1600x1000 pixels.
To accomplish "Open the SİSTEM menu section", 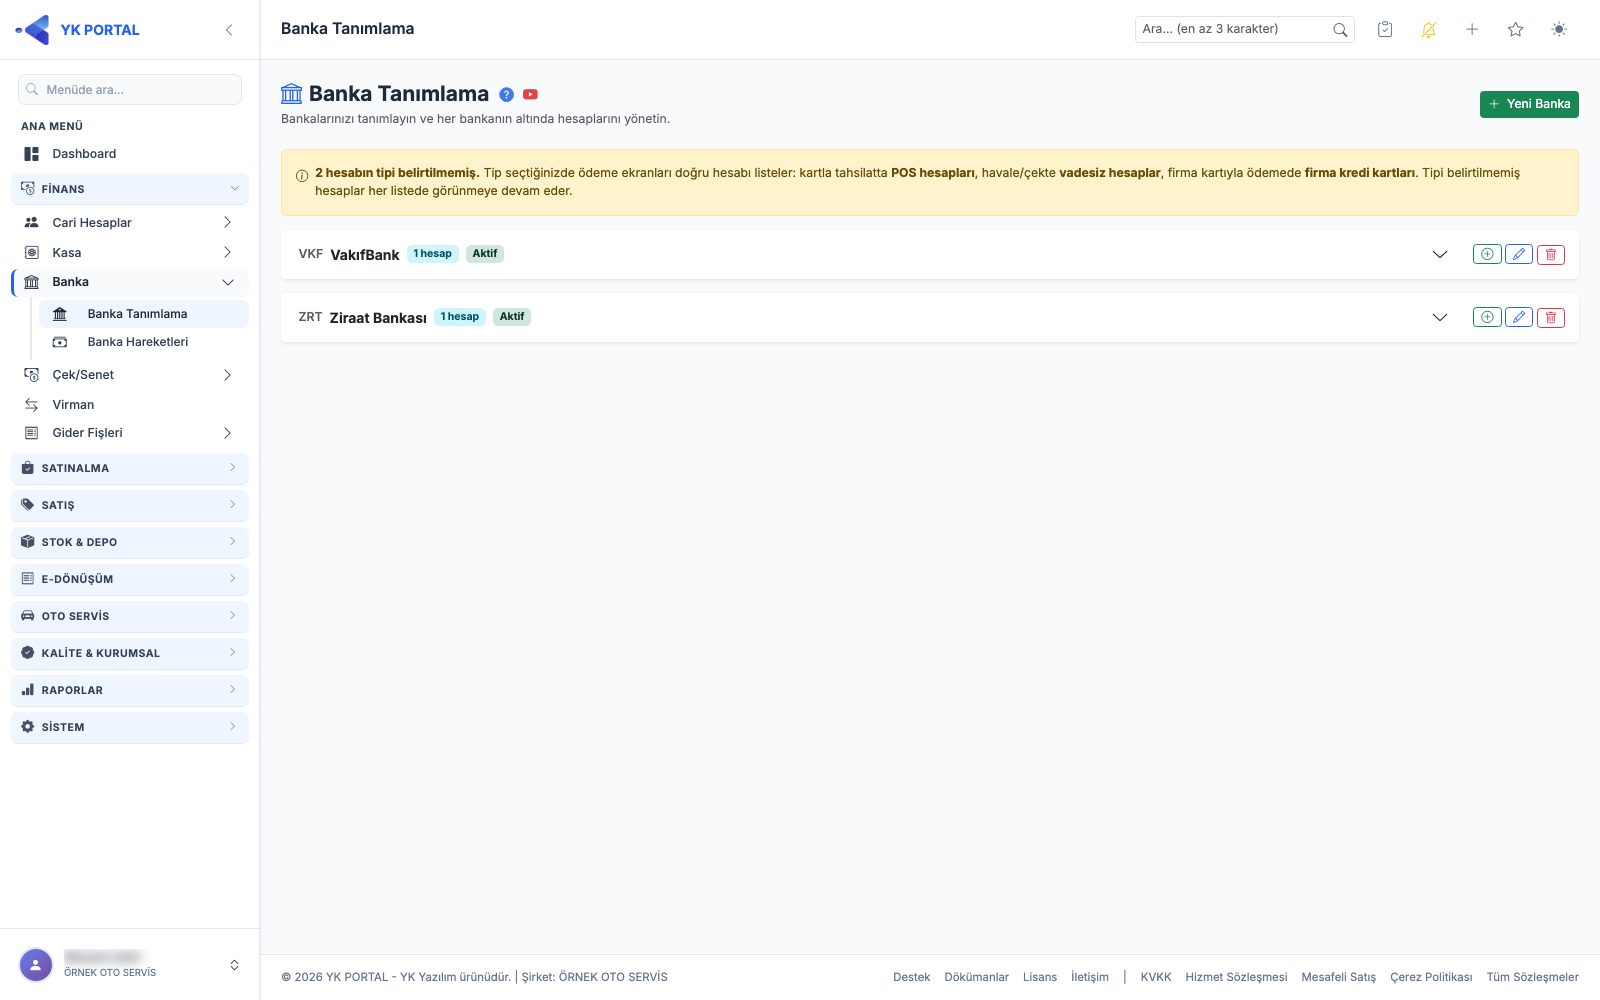I will [130, 727].
